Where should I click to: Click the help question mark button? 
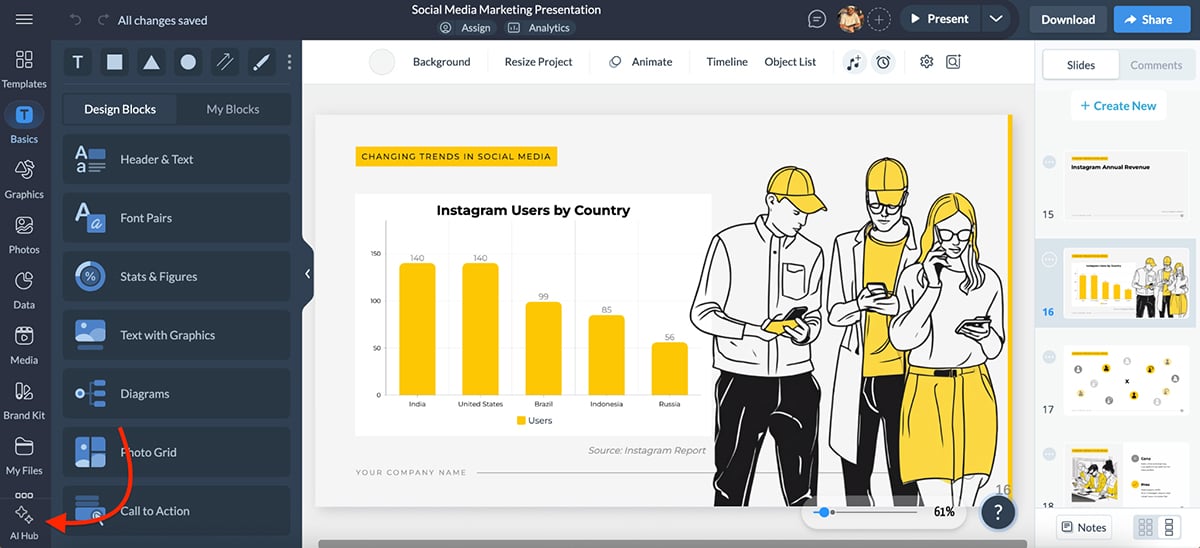[x=997, y=512]
